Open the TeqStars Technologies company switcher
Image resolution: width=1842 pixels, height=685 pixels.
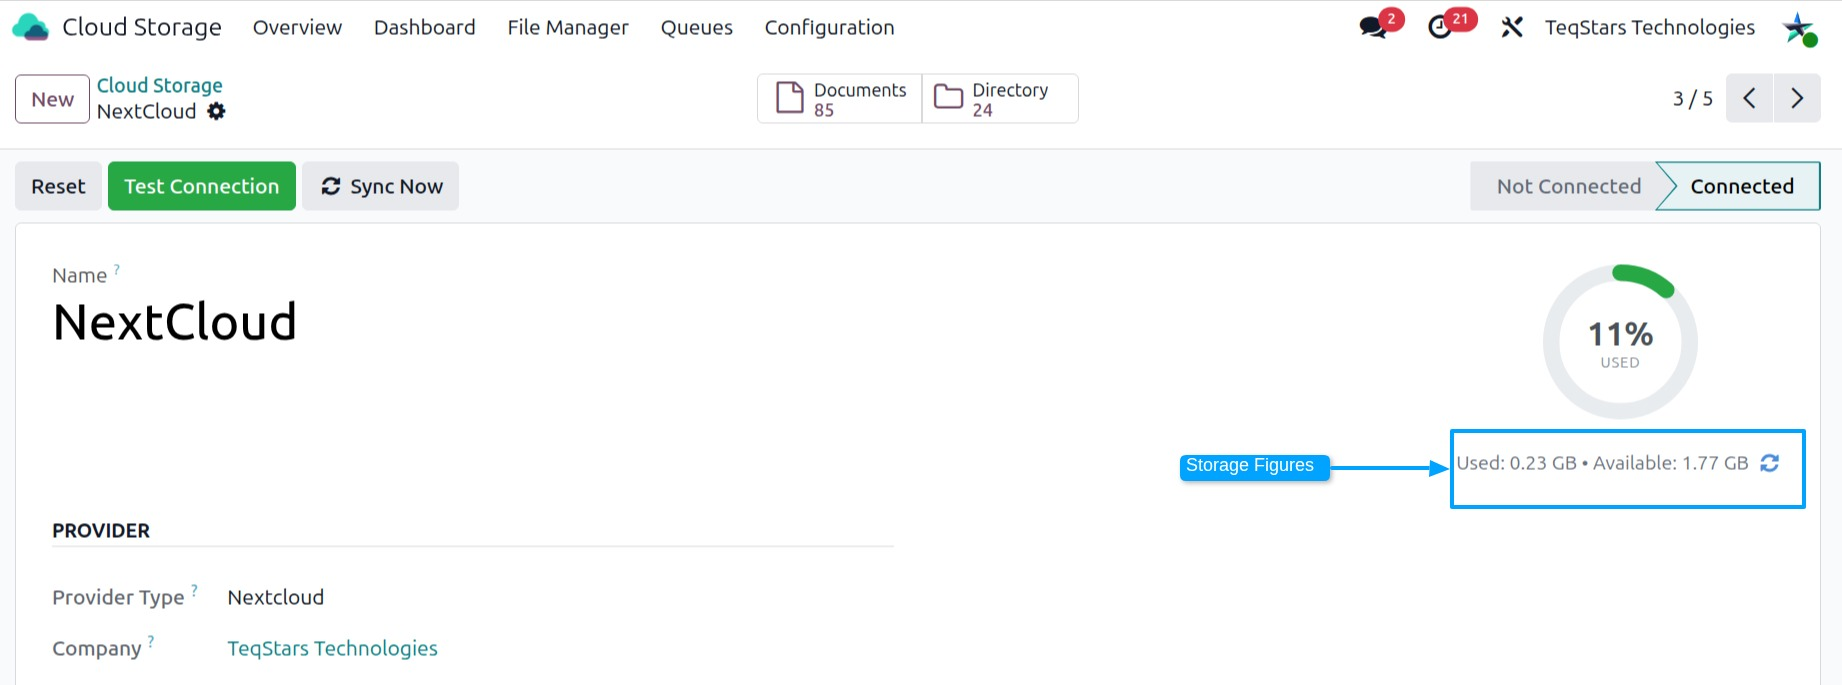click(x=1649, y=27)
